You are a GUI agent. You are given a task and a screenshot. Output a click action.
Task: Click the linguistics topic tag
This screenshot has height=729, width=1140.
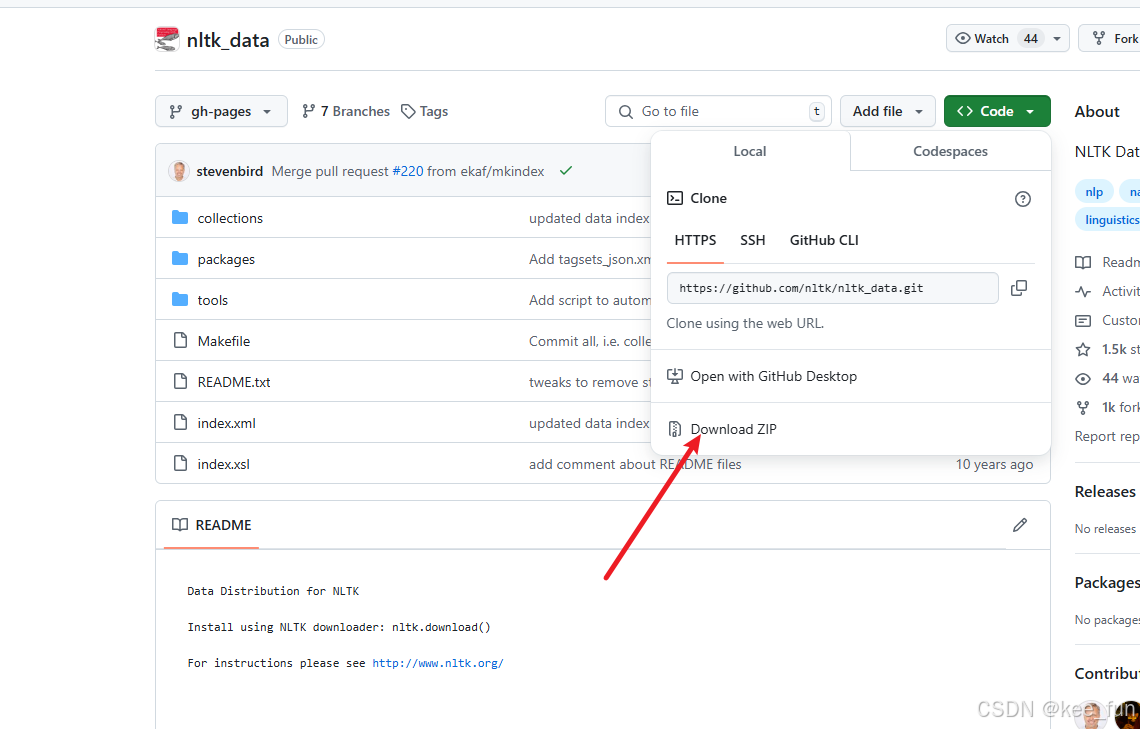click(x=1108, y=219)
